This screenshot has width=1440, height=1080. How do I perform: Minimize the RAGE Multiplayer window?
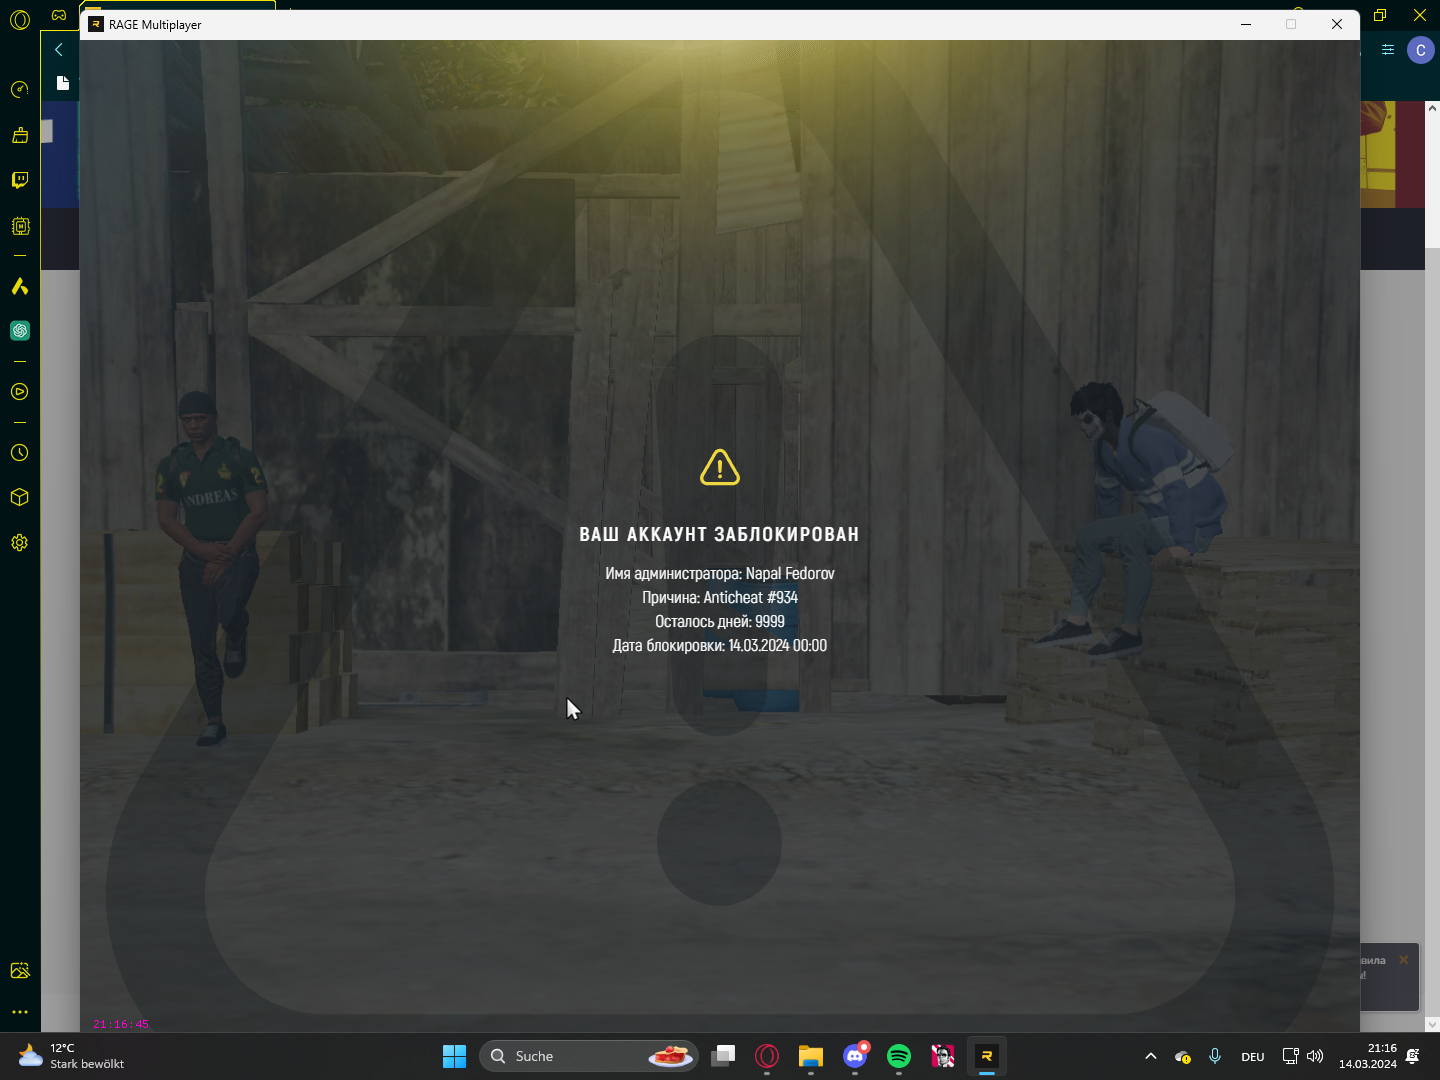(x=1246, y=24)
